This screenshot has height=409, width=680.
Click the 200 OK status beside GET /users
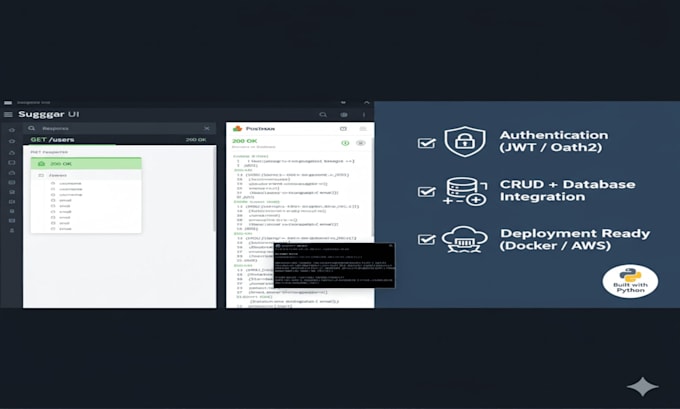tap(196, 140)
